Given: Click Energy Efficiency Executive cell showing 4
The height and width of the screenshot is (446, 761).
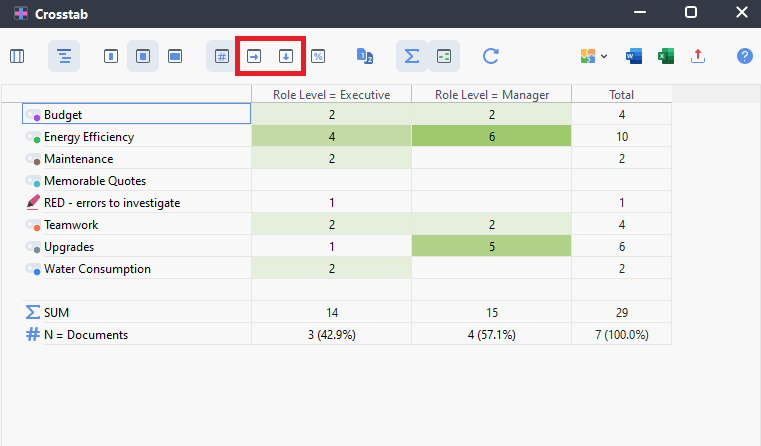Looking at the screenshot, I should pos(331,137).
